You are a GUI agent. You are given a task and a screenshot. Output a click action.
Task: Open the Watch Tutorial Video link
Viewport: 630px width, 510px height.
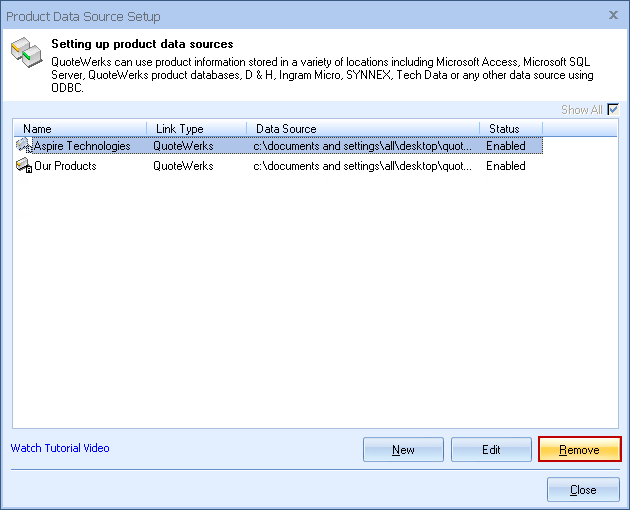[x=60, y=448]
